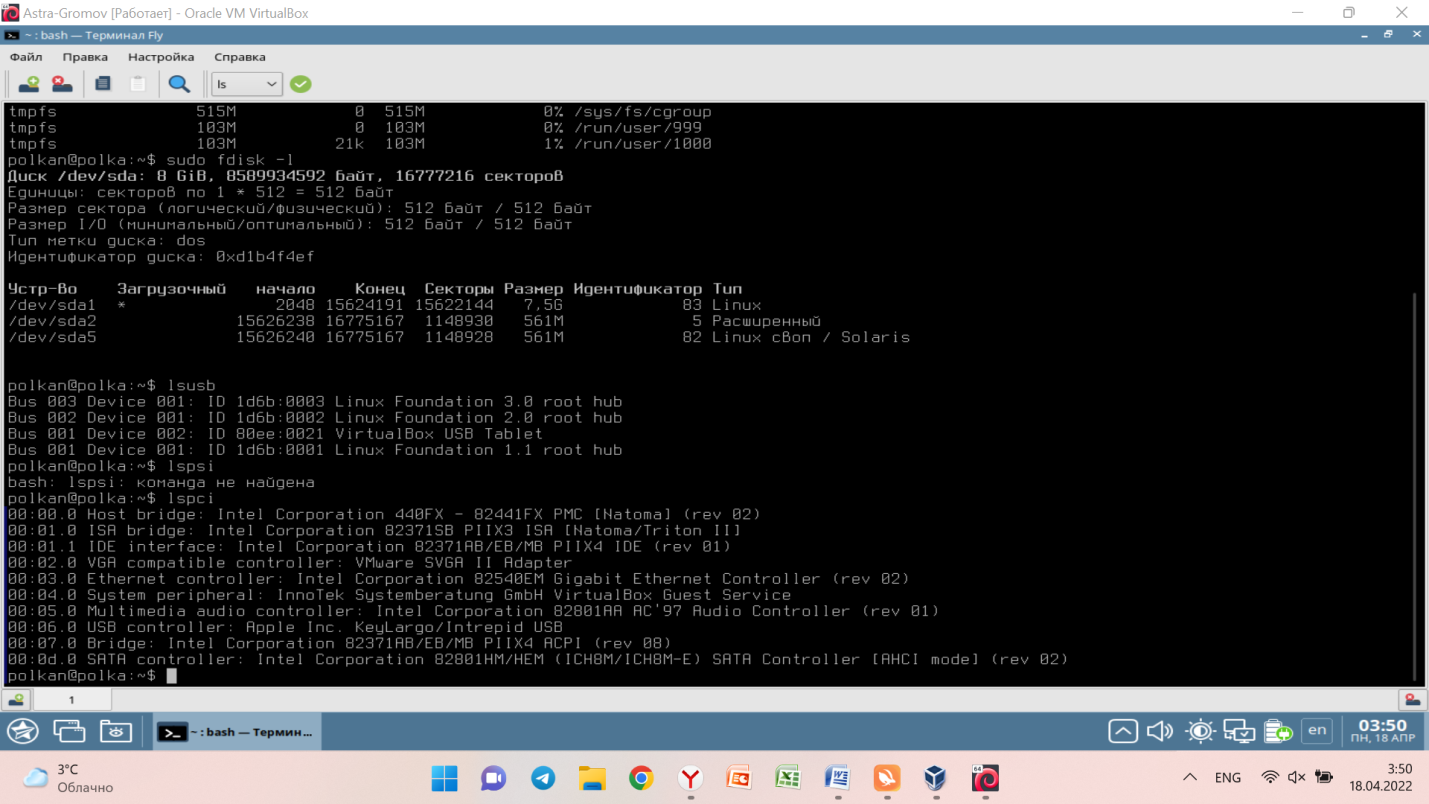Open a new terminal tab via toolbar icon
Viewport: 1429px width, 804px height.
29,84
